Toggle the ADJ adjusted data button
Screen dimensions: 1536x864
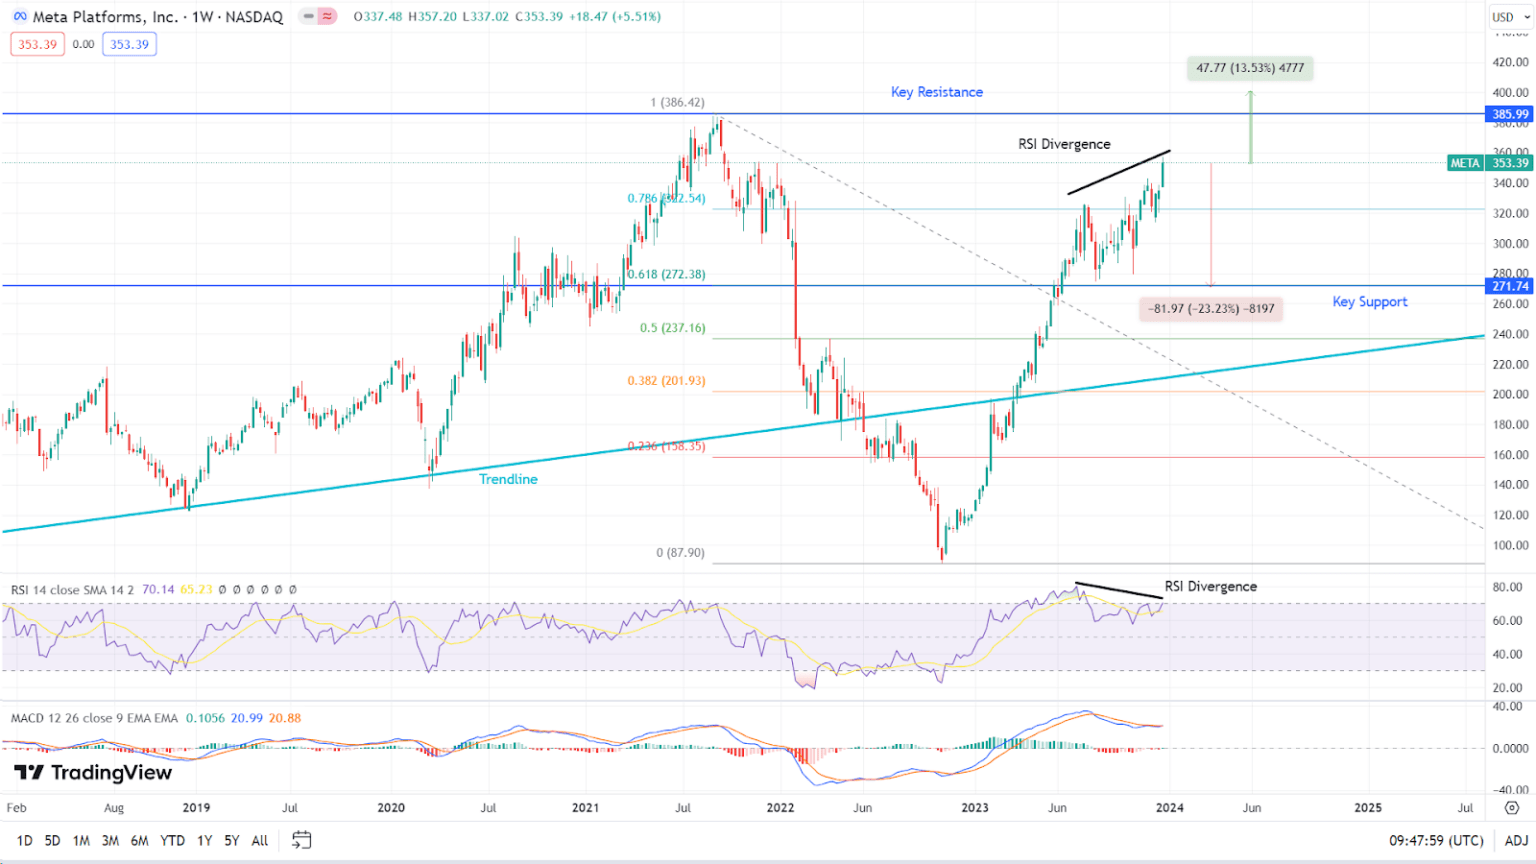pos(1516,841)
